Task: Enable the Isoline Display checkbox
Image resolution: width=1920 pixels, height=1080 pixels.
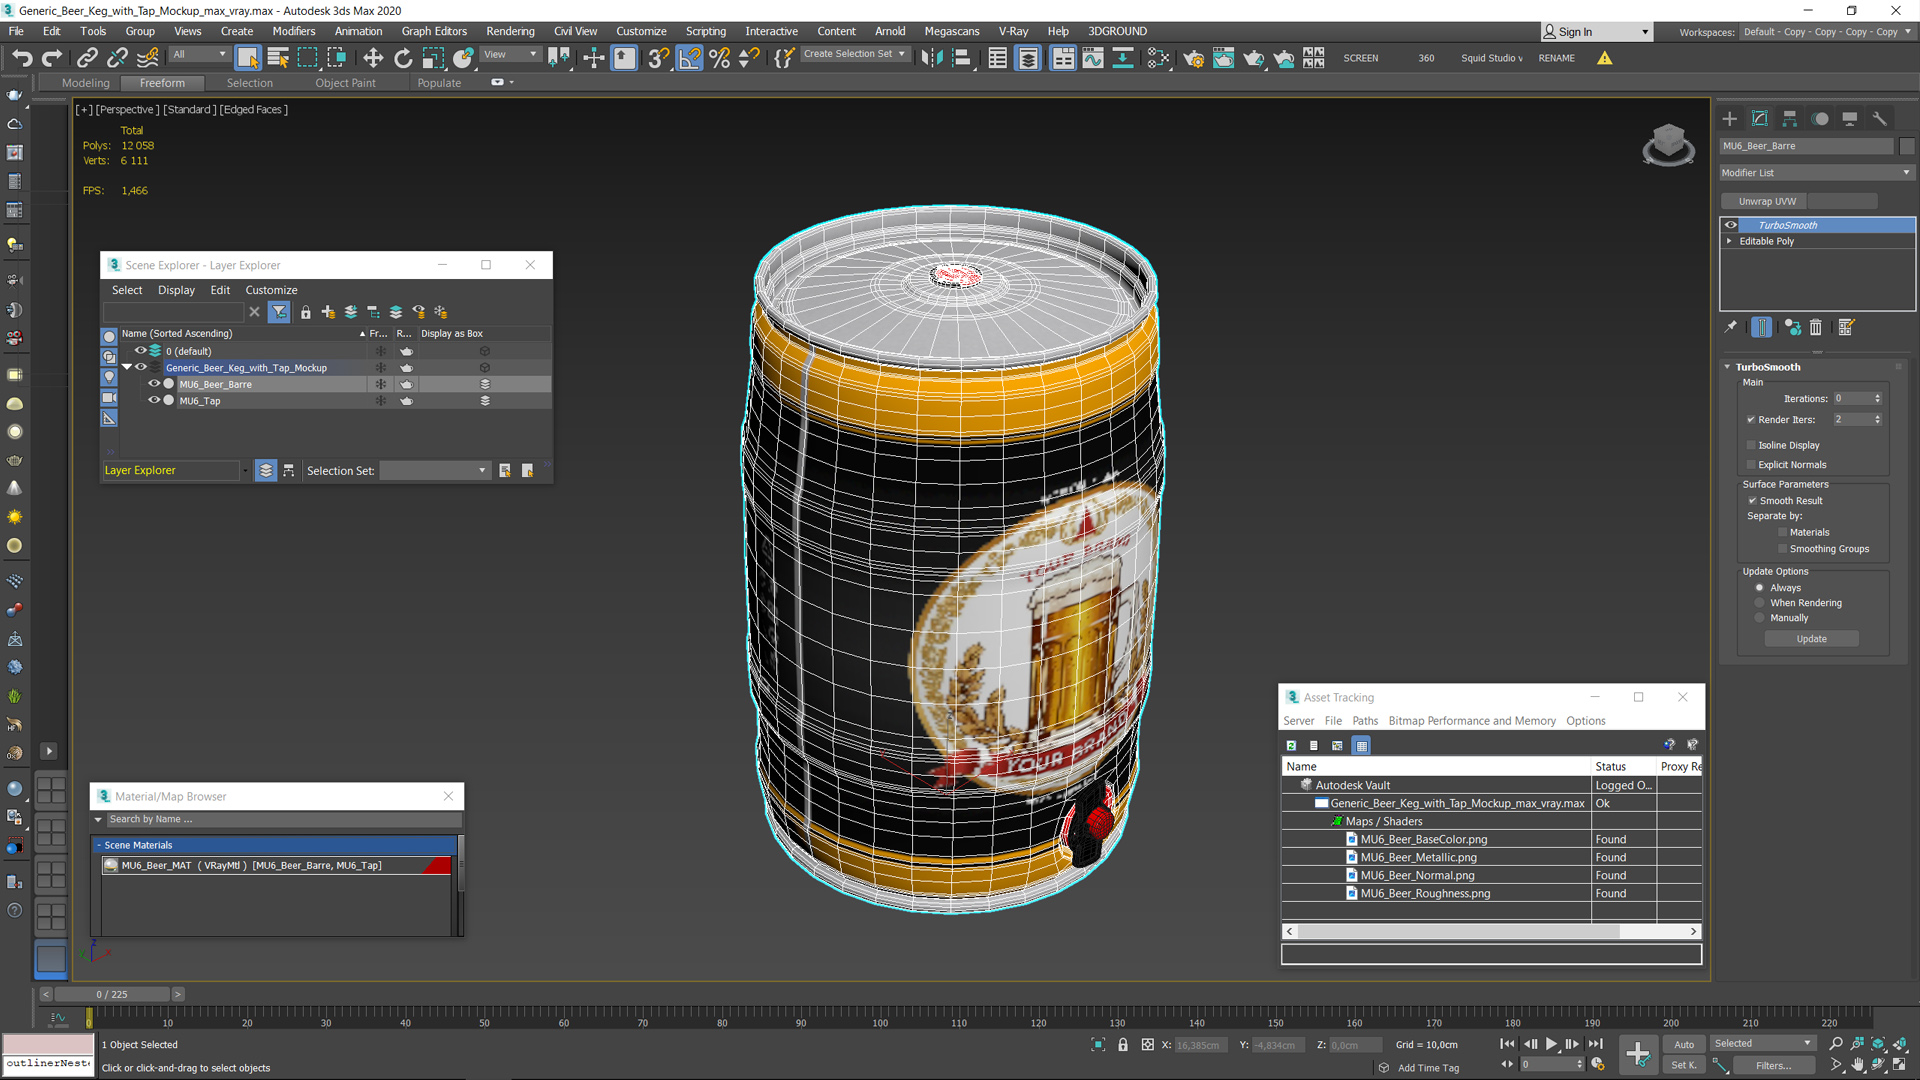Action: [x=1751, y=445]
